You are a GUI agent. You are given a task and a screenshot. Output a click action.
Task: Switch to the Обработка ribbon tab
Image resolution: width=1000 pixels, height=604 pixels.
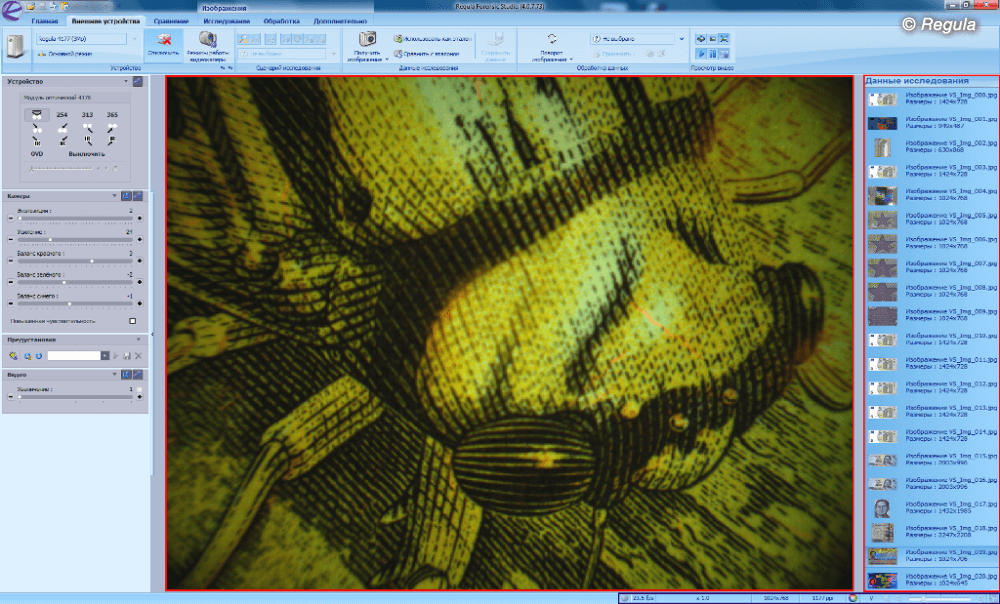pos(281,21)
